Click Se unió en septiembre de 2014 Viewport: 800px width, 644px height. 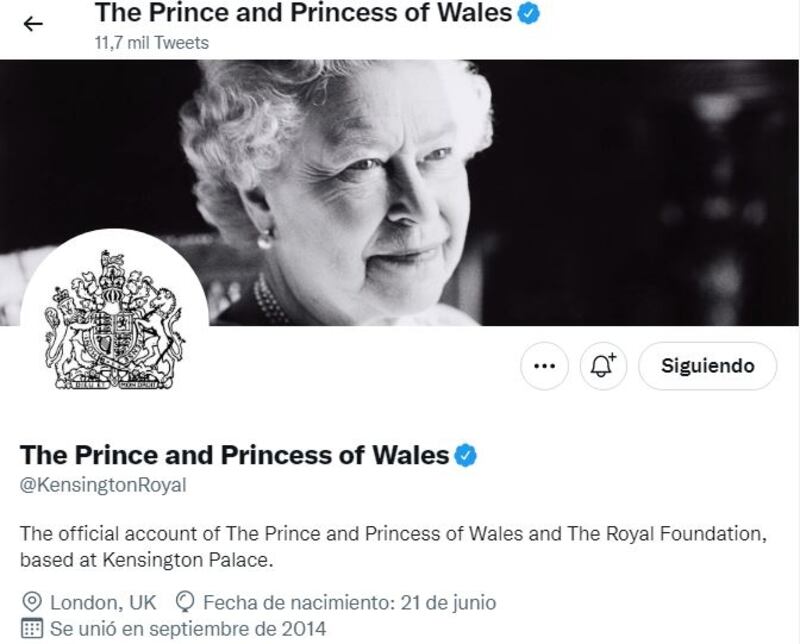point(188,629)
